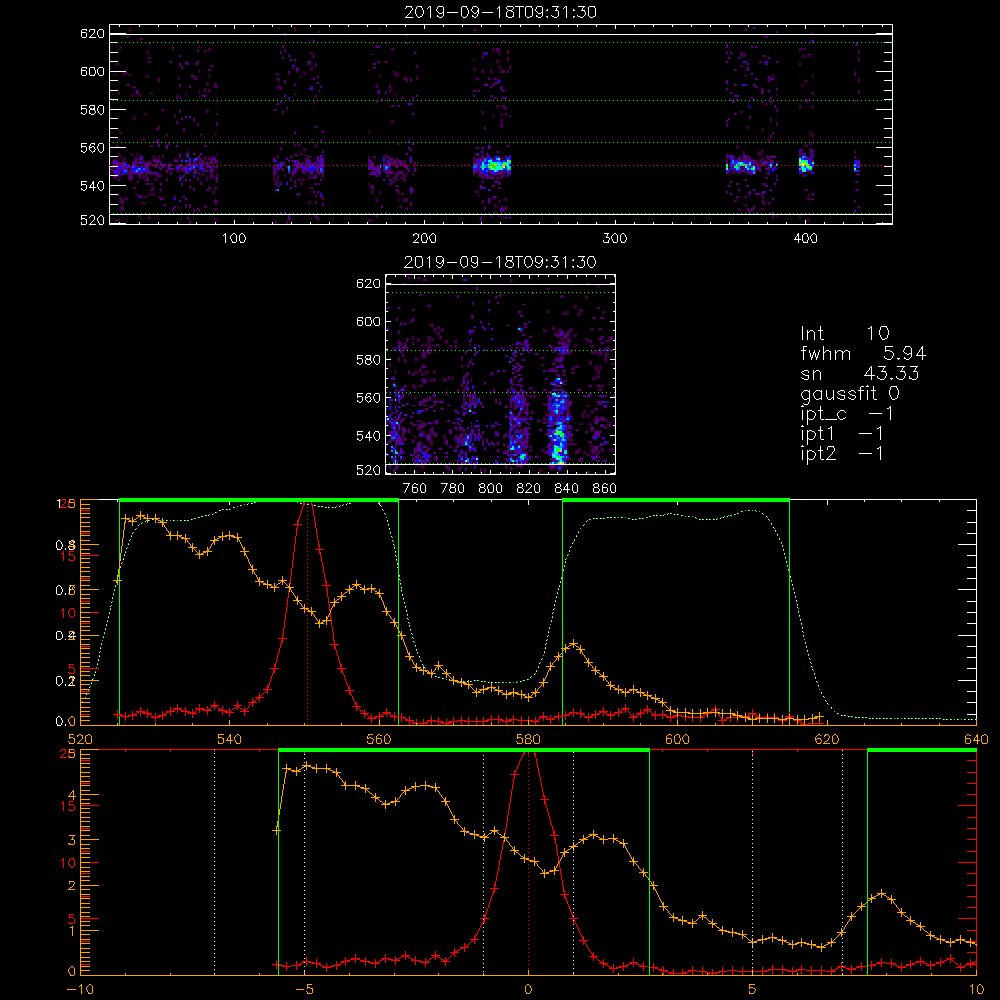1000x1000 pixels.
Task: Click the "ipt2 -1" text
Action: coord(842,454)
